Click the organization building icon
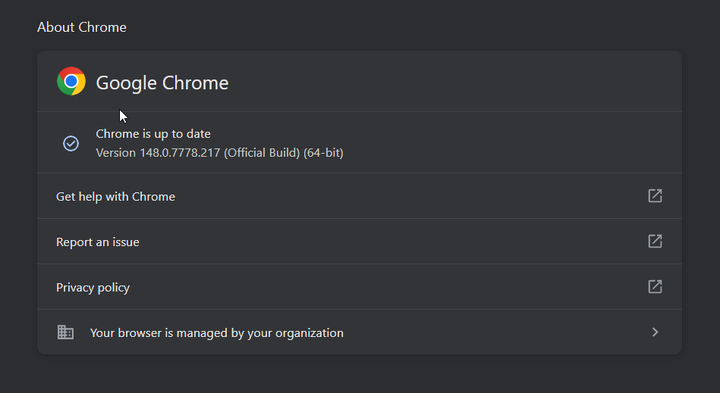This screenshot has height=393, width=720. point(65,332)
